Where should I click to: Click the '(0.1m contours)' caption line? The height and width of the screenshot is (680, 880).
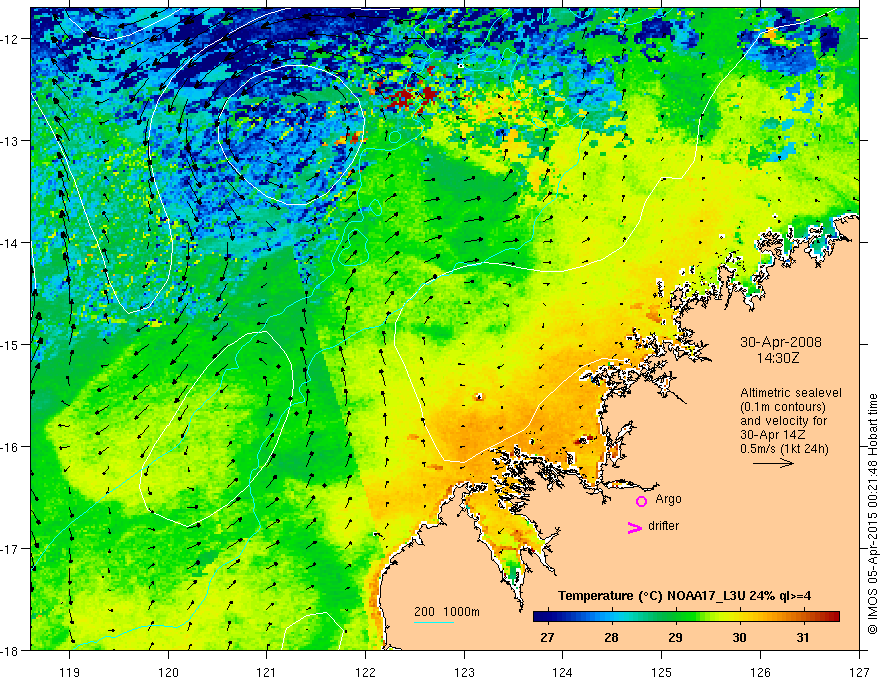click(x=782, y=407)
